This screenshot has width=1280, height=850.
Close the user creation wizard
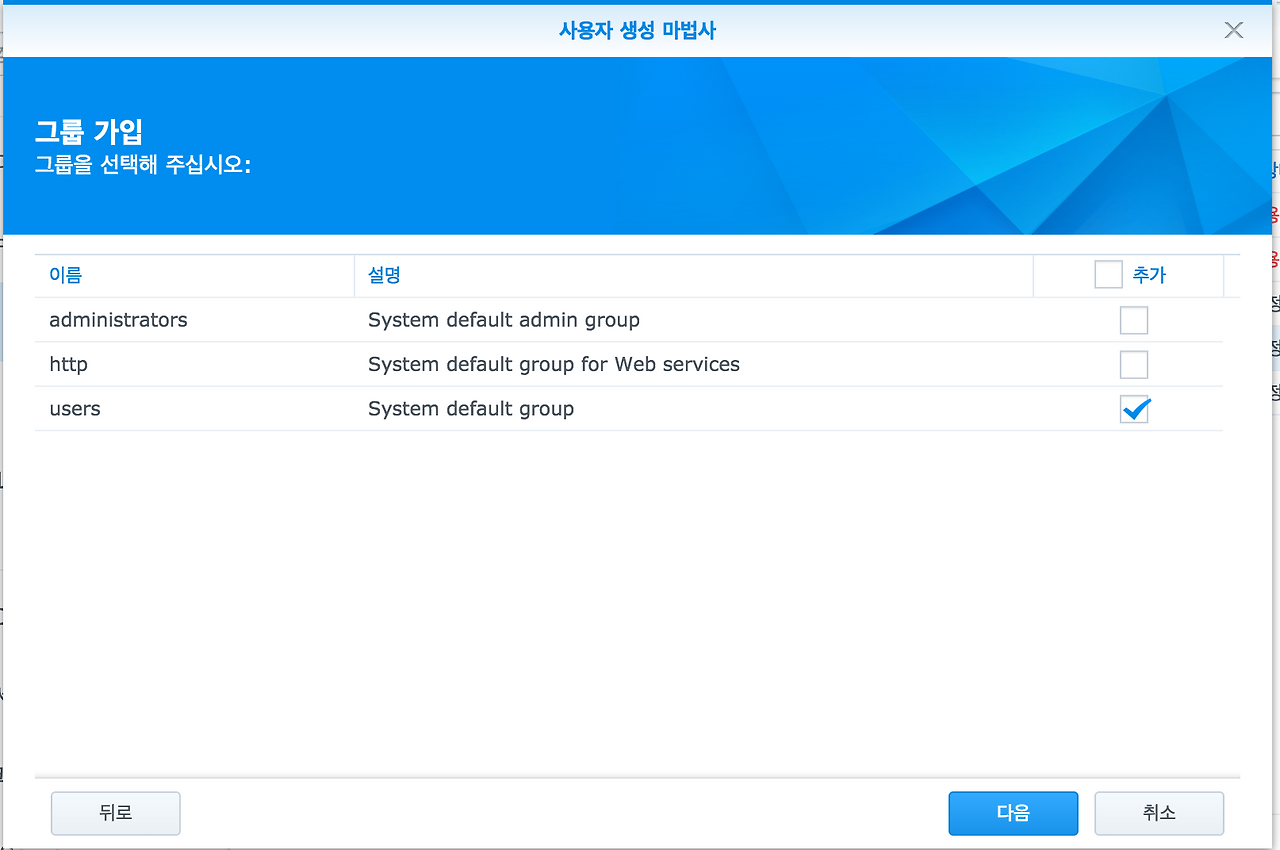[1233, 30]
